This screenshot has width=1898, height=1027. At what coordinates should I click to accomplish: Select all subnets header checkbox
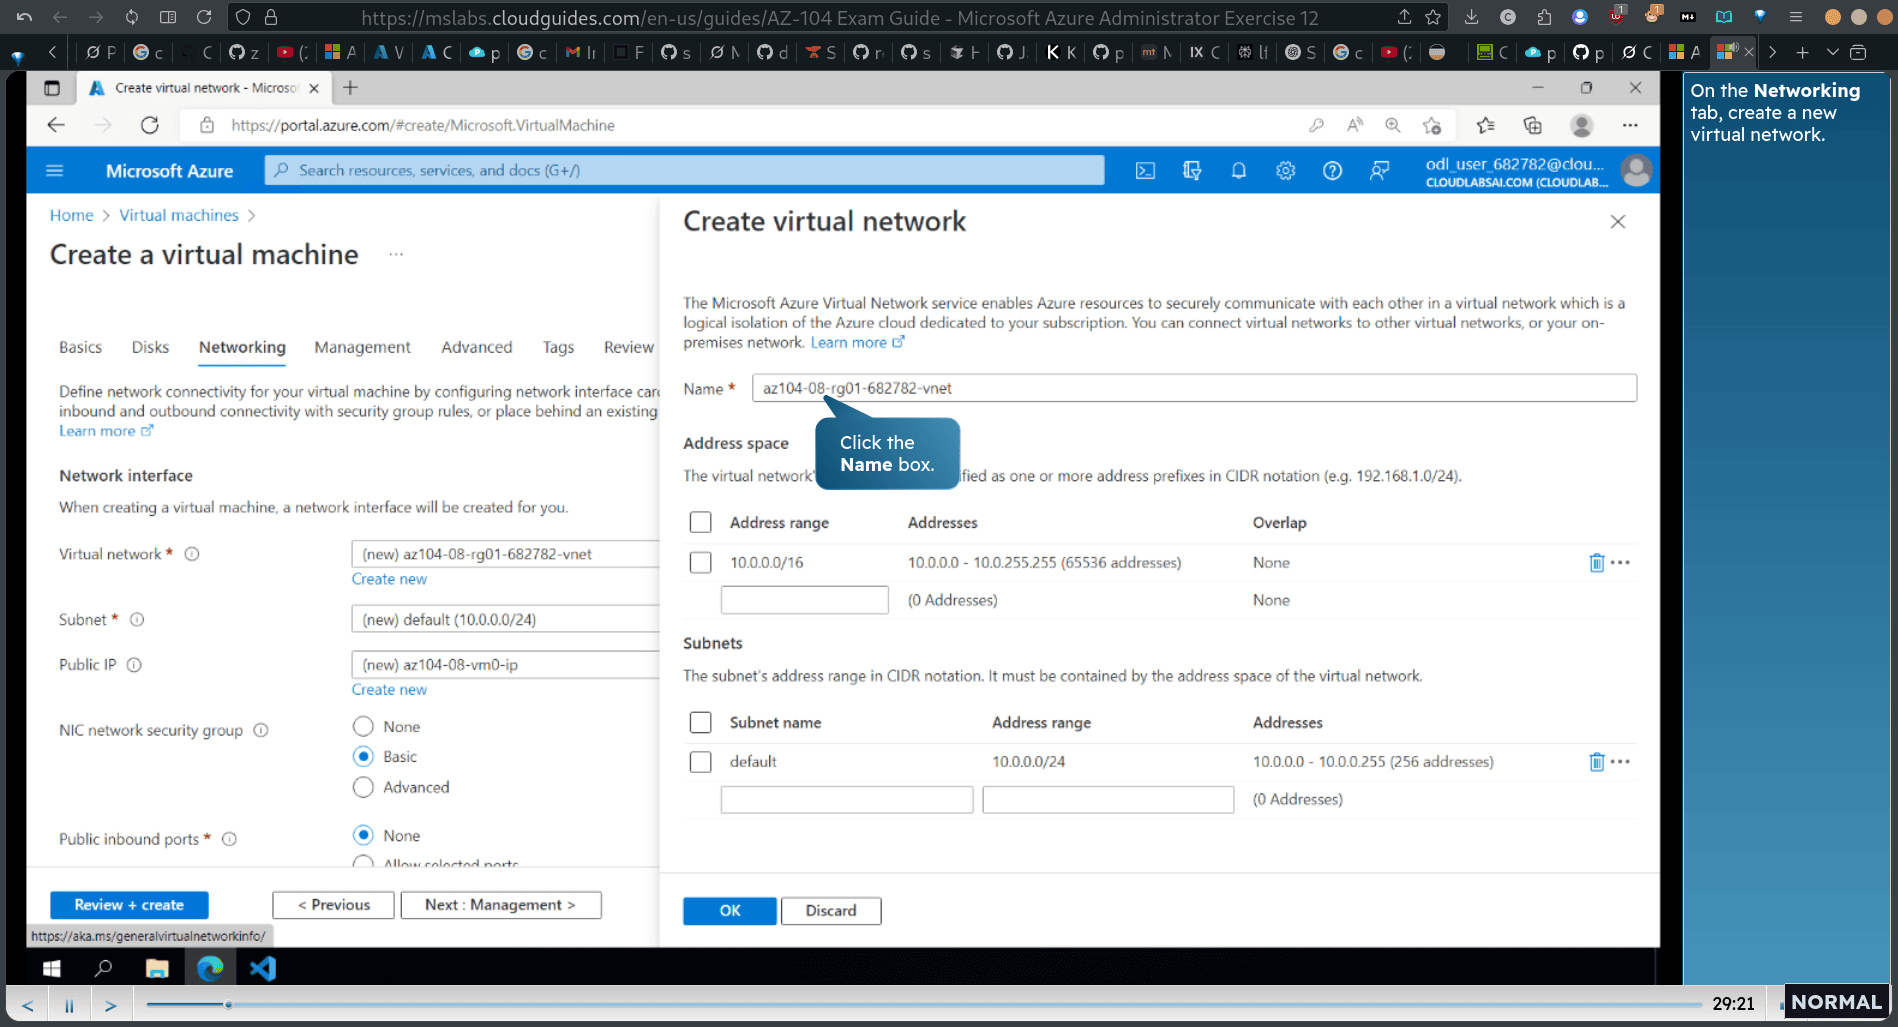click(x=700, y=722)
